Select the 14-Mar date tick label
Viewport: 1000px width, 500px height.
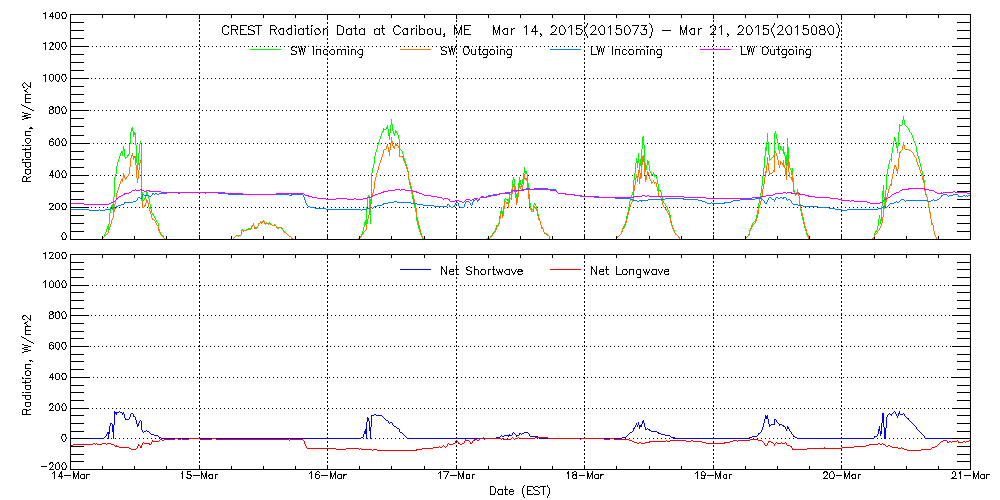coord(72,476)
